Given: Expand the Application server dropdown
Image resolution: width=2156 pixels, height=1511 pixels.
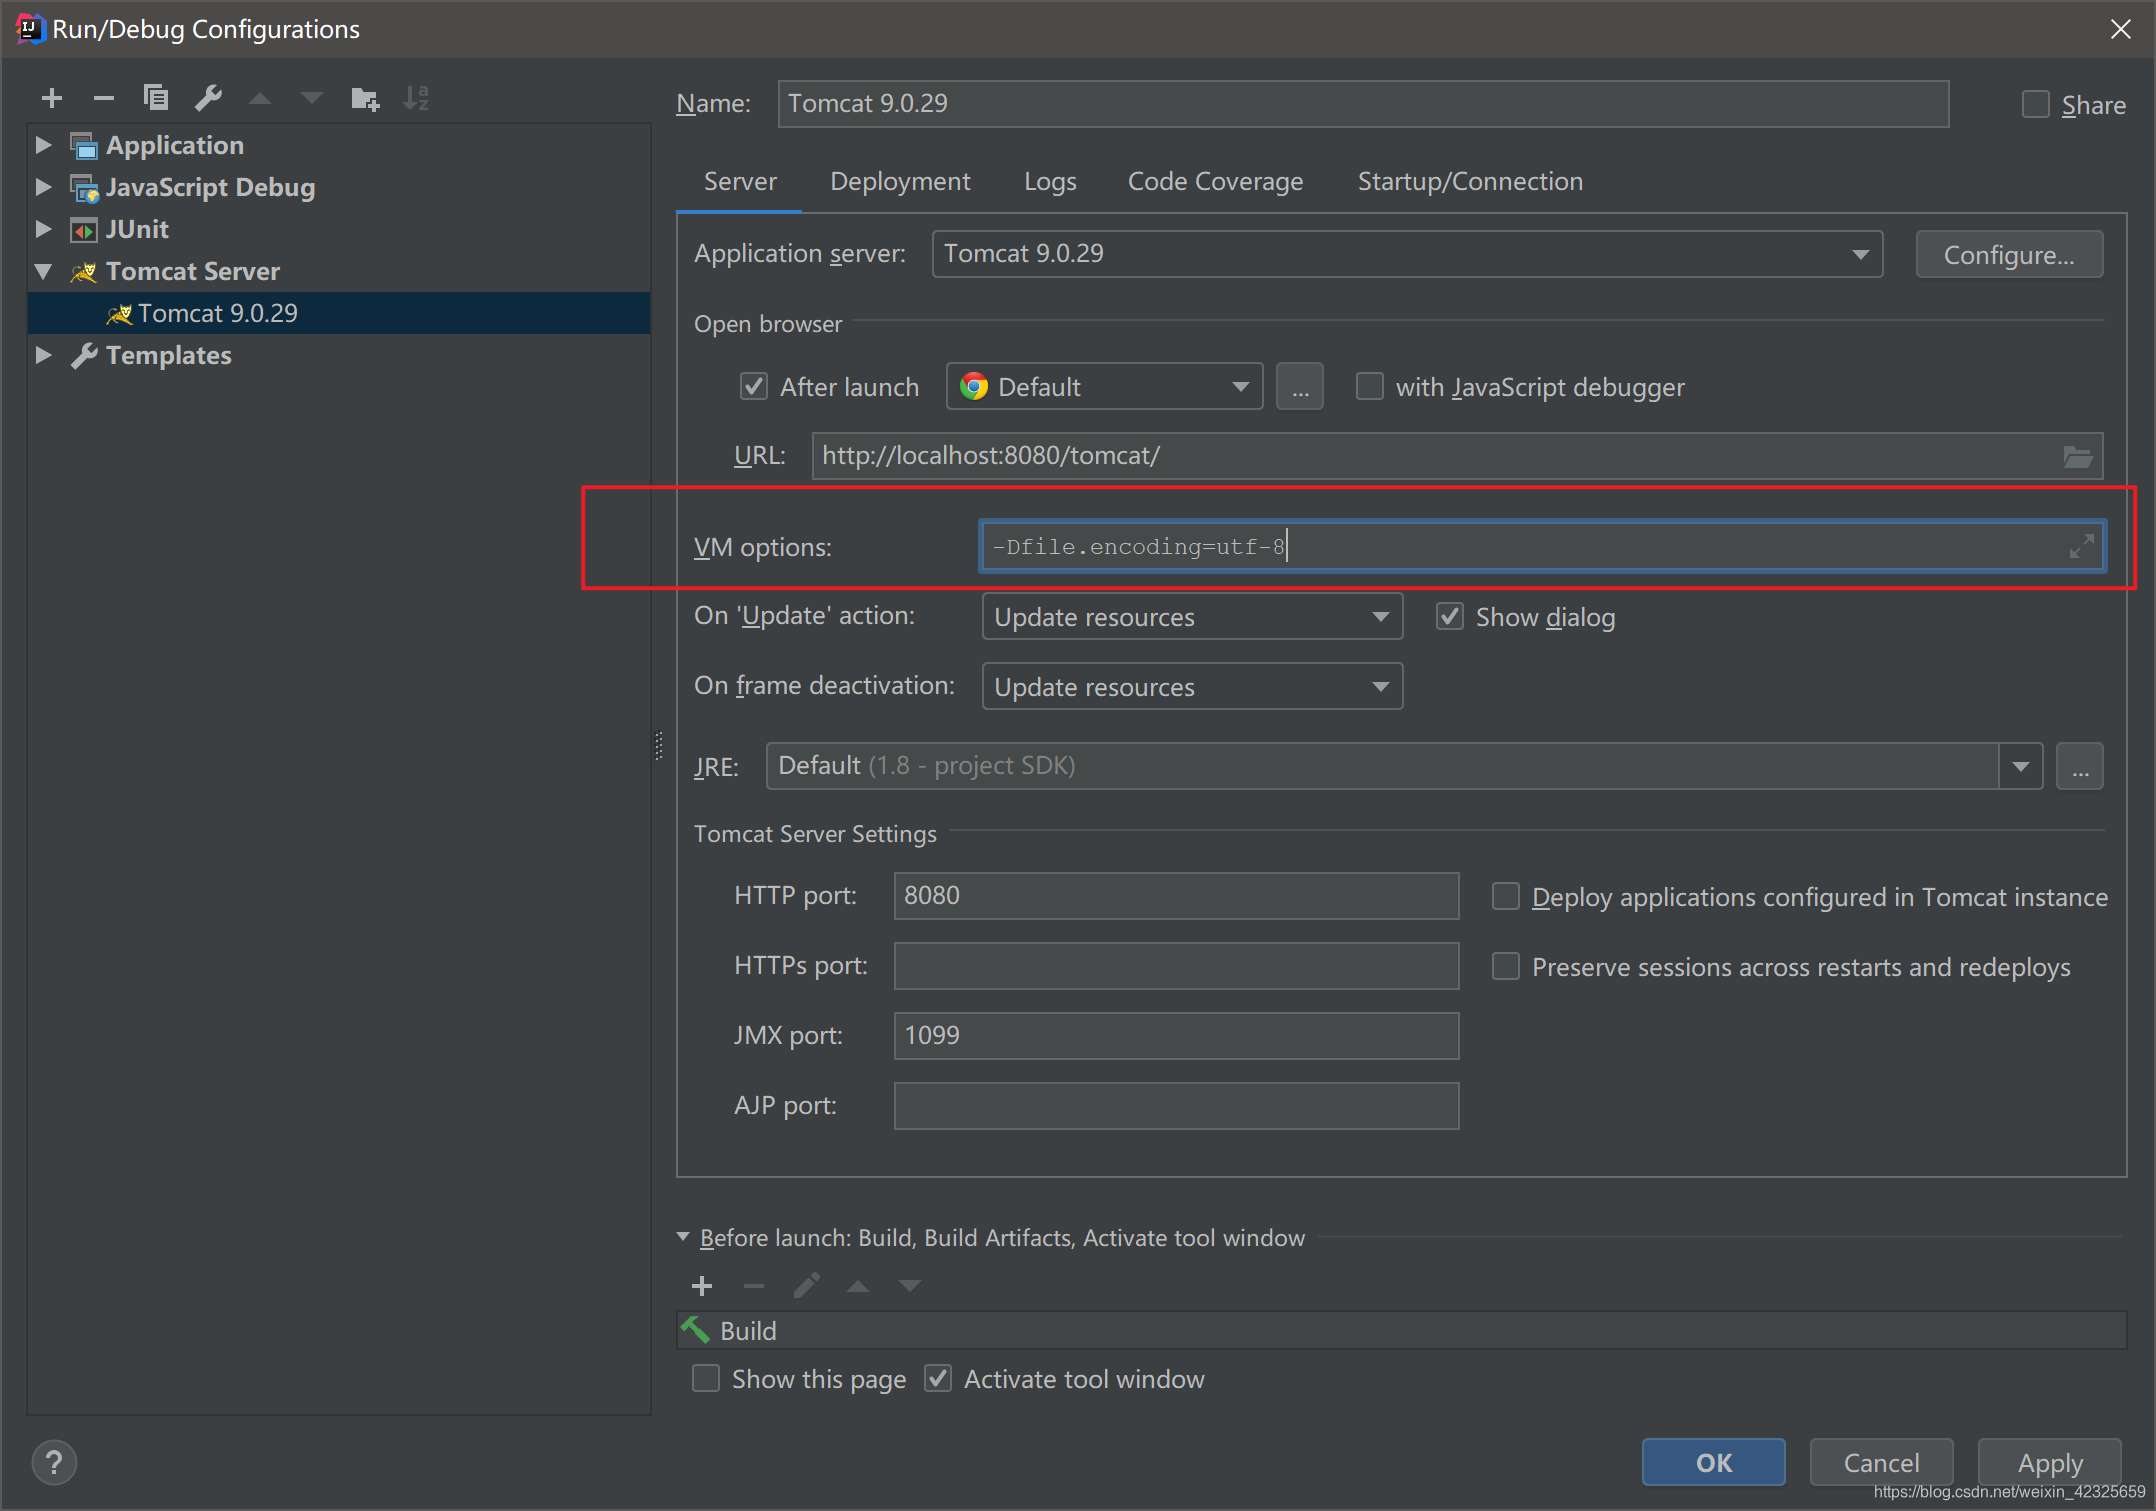Looking at the screenshot, I should pyautogui.click(x=1864, y=256).
